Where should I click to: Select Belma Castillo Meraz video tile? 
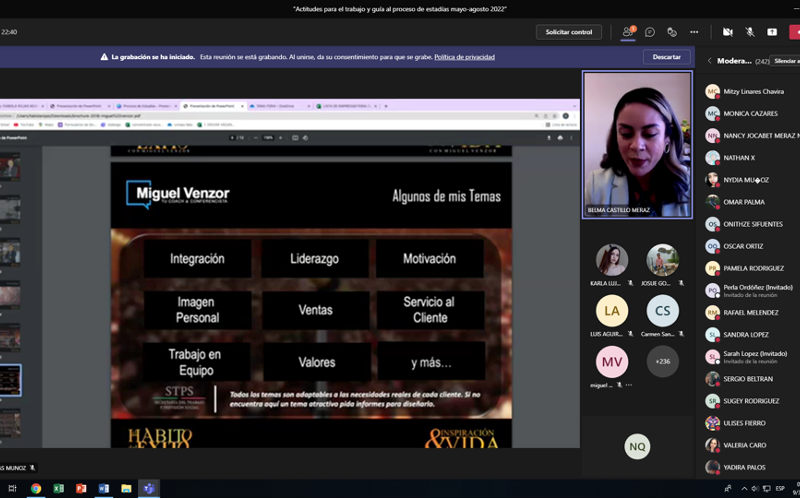pos(637,145)
